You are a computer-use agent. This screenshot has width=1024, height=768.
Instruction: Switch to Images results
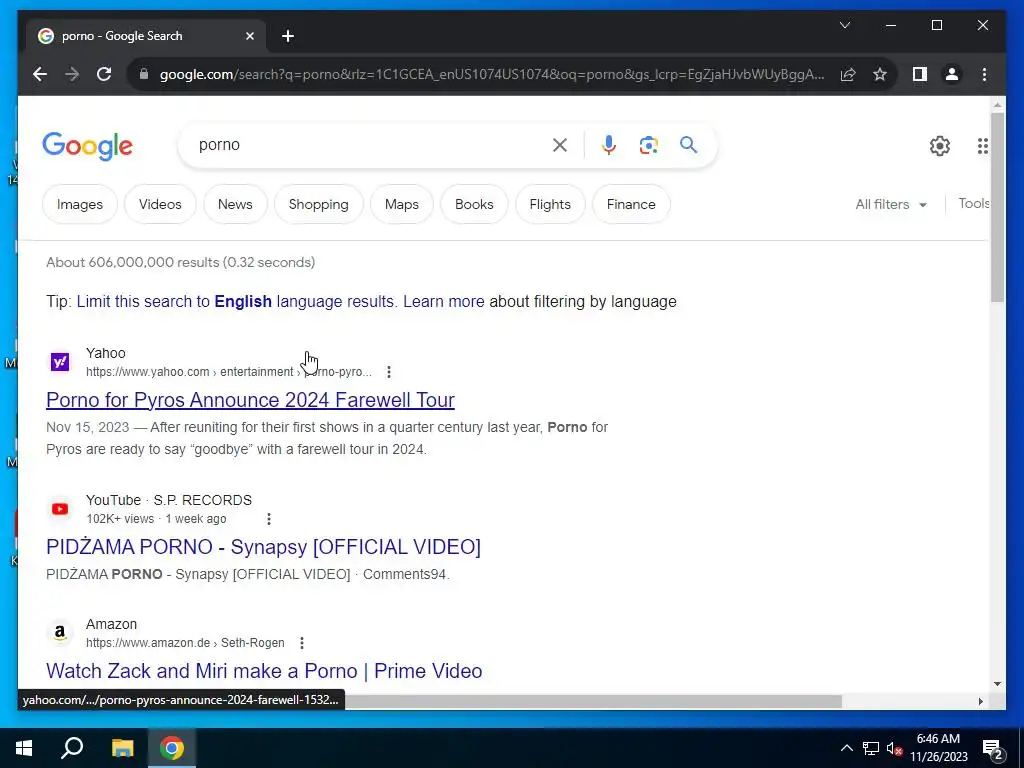[80, 204]
